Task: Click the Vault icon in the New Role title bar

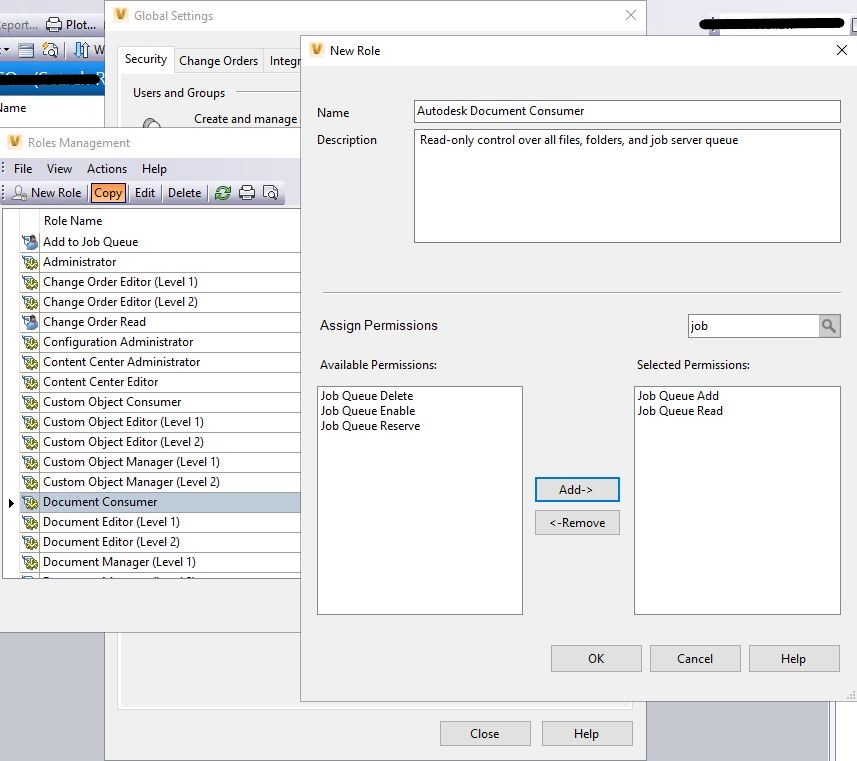Action: pyautogui.click(x=316, y=50)
